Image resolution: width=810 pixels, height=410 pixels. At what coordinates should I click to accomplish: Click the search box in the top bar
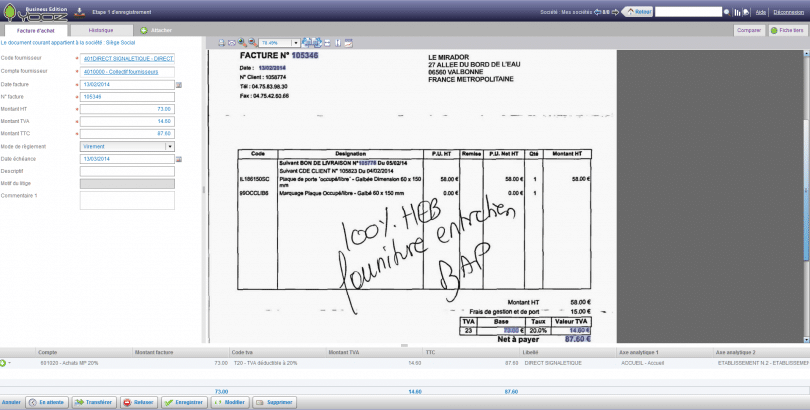(x=688, y=12)
